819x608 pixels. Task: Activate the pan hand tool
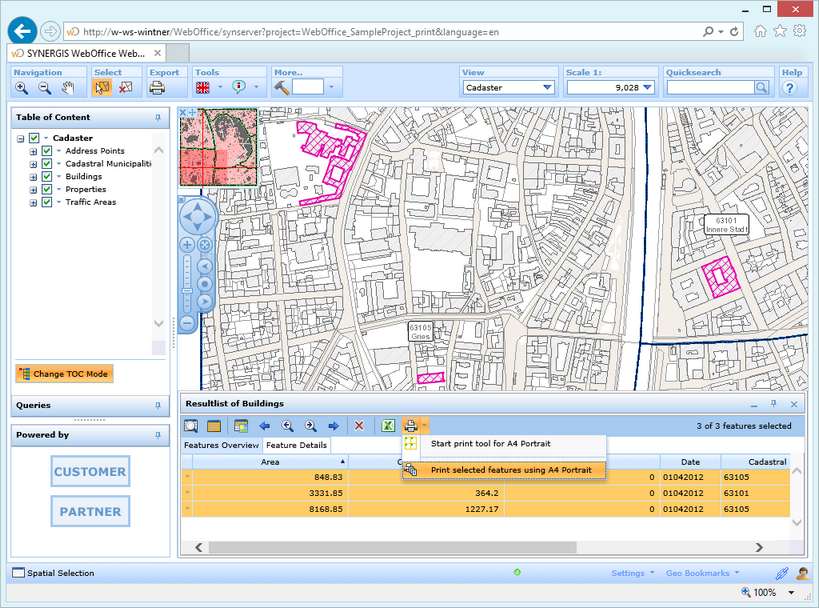69,88
